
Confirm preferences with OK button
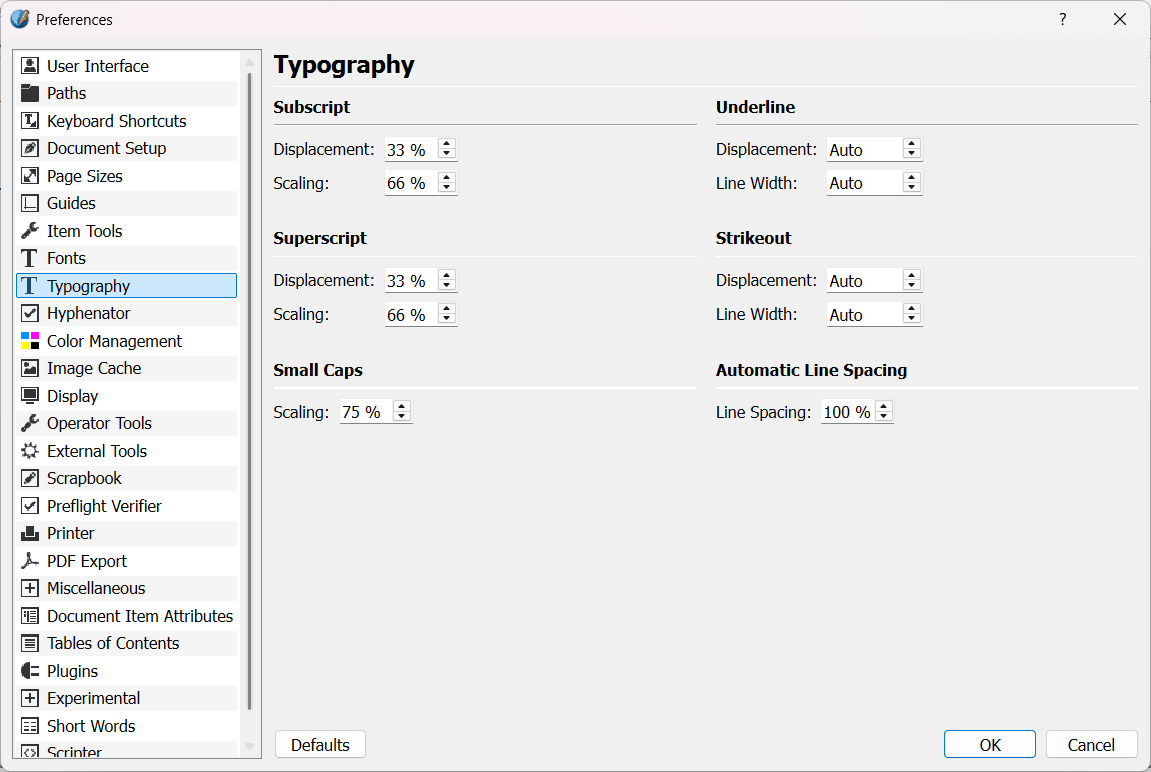pyautogui.click(x=989, y=745)
